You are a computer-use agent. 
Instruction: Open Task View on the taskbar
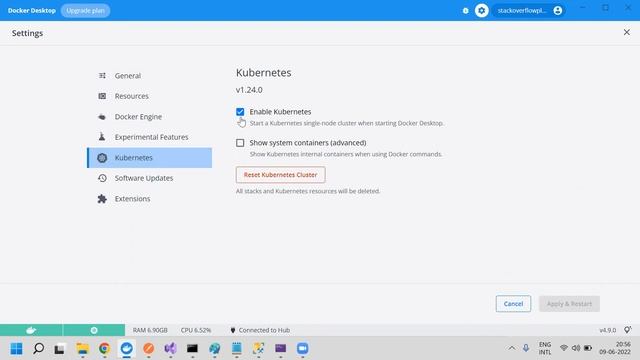pyautogui.click(x=60, y=349)
